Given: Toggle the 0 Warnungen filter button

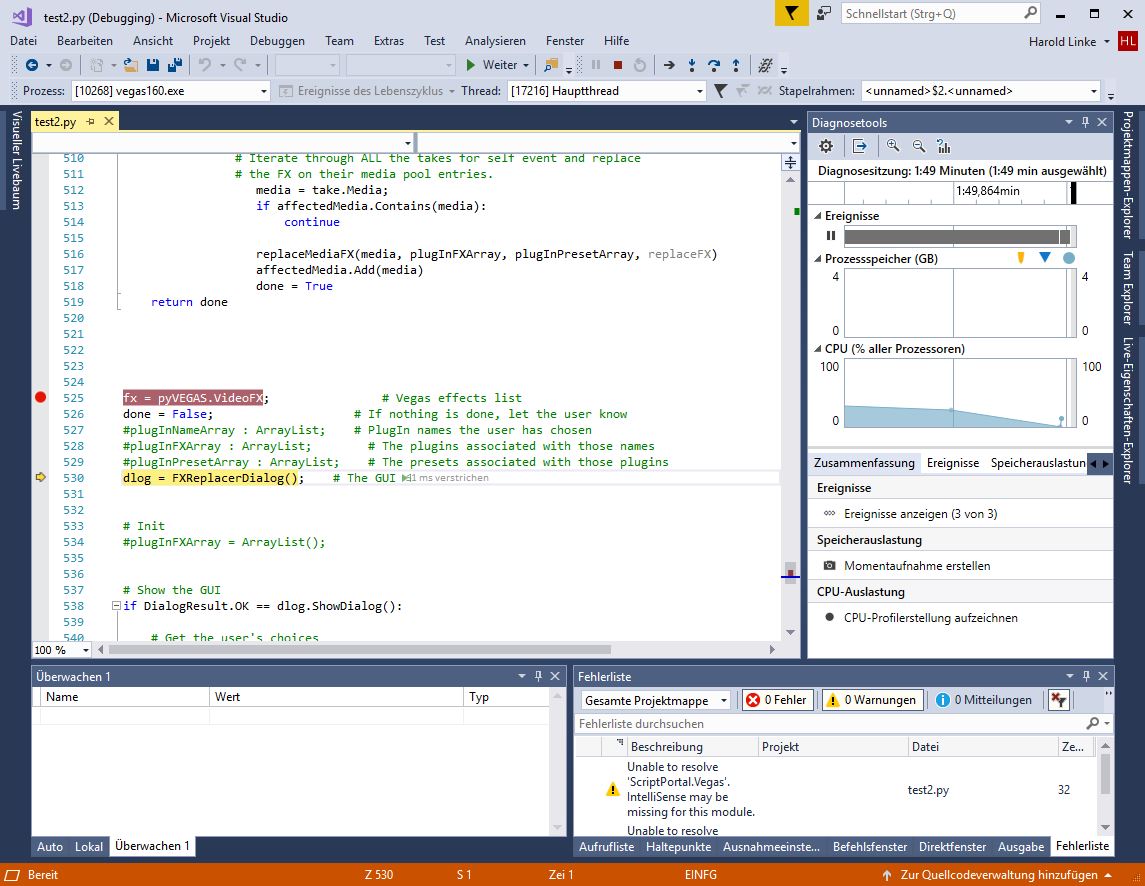Looking at the screenshot, I should [x=871, y=700].
